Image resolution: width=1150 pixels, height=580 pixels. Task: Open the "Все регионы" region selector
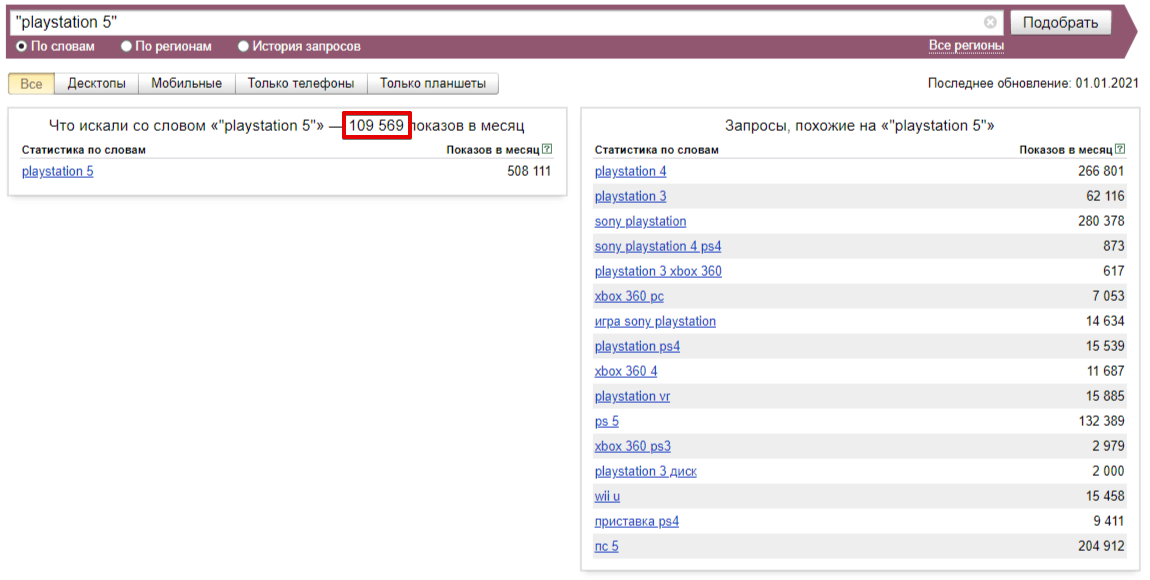tap(966, 46)
